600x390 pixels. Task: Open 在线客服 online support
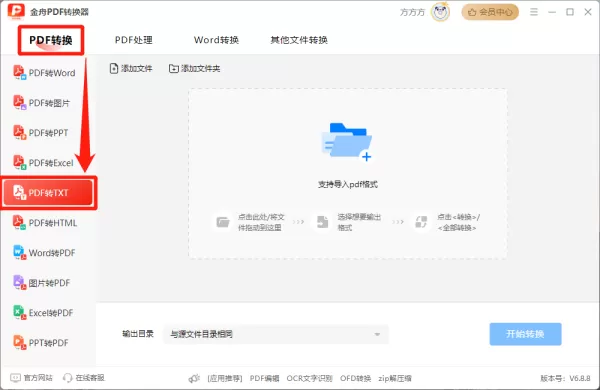click(84, 378)
